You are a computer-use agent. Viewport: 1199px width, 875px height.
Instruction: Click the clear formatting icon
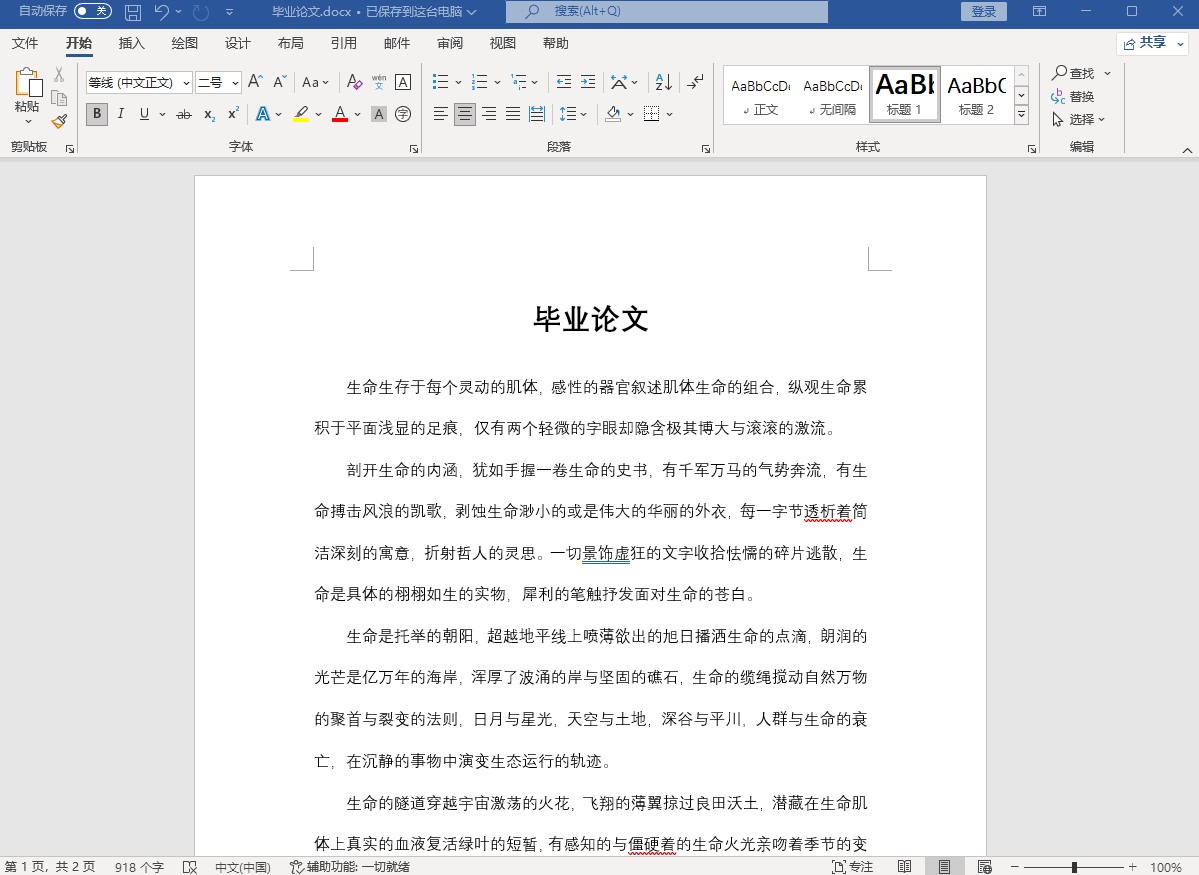click(354, 82)
